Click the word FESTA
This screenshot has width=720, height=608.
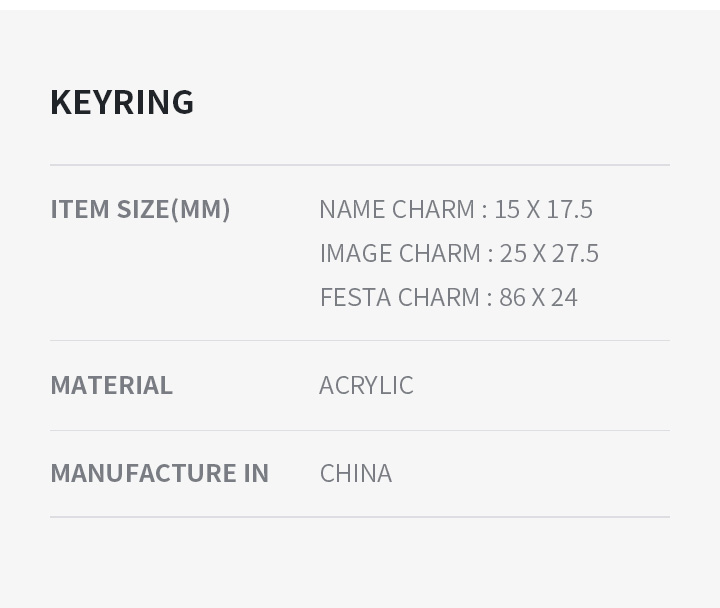pyautogui.click(x=355, y=297)
